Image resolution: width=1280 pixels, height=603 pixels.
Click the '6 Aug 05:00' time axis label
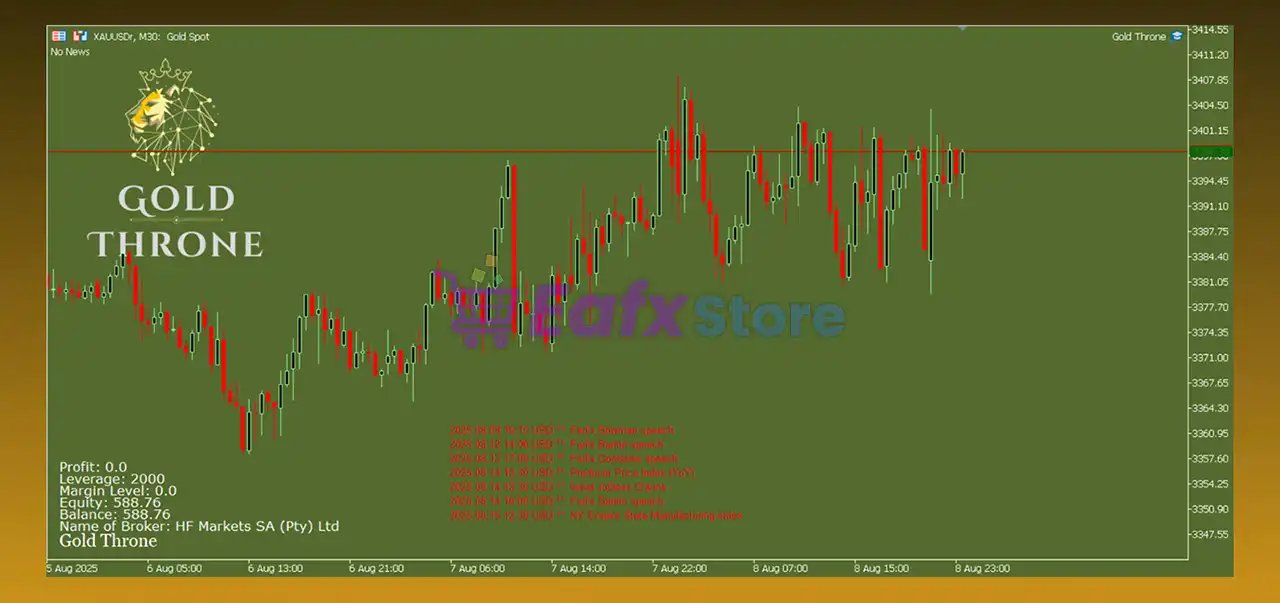point(174,568)
